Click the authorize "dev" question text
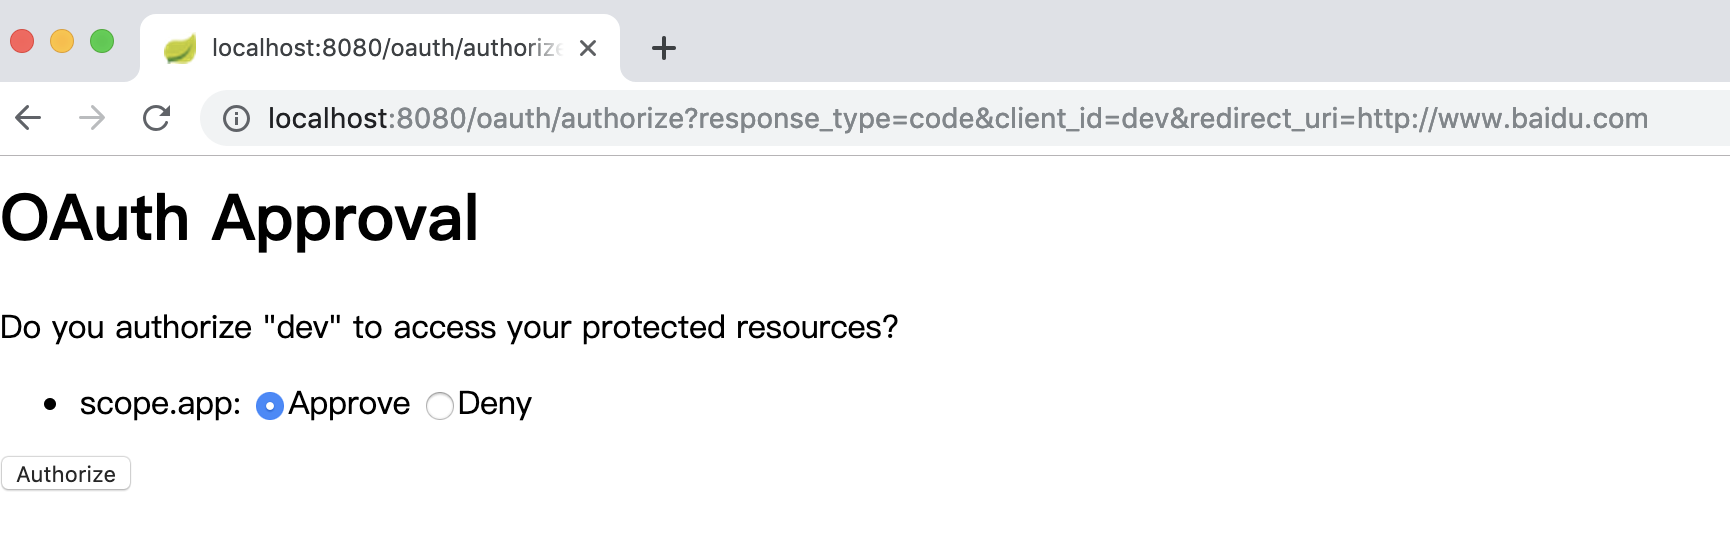Image resolution: width=1730 pixels, height=550 pixels. click(x=449, y=327)
